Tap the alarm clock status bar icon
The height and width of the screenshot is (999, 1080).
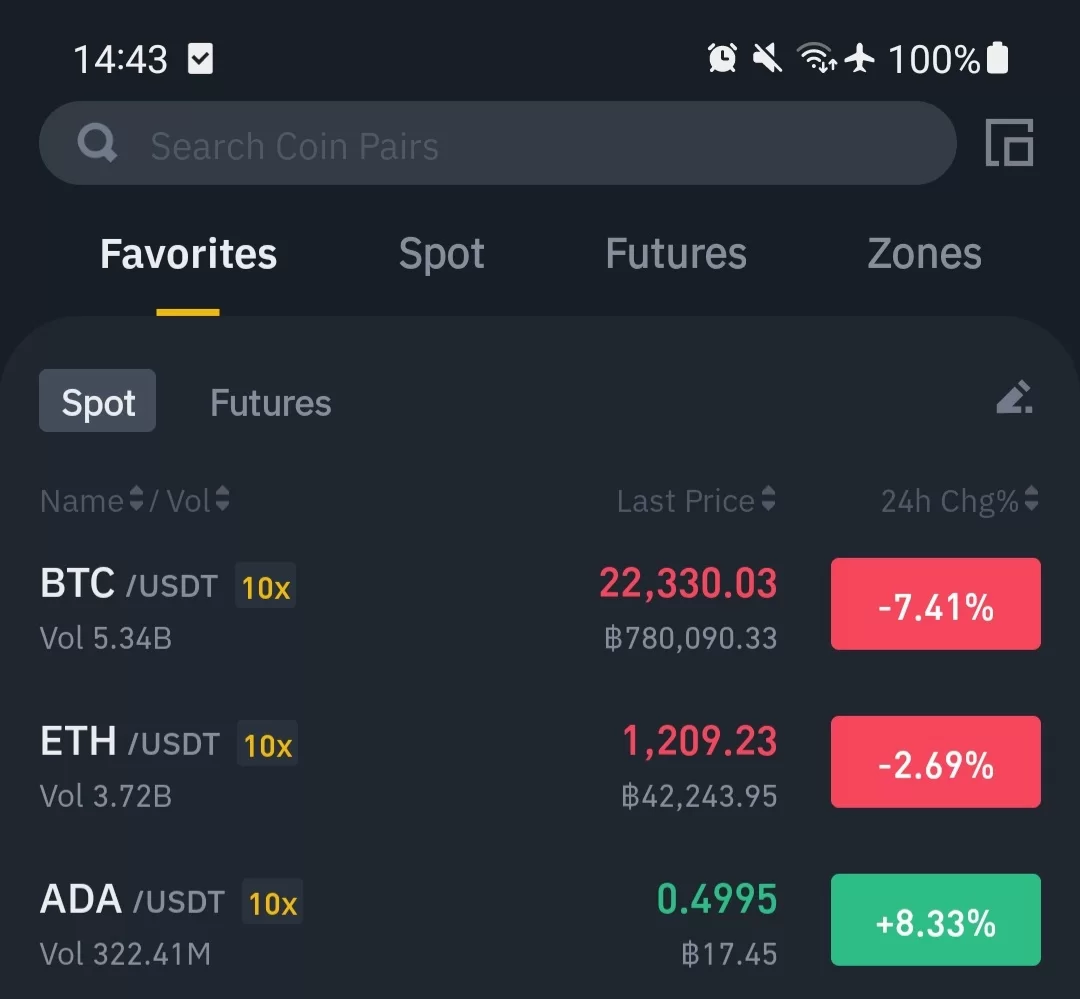pos(722,59)
